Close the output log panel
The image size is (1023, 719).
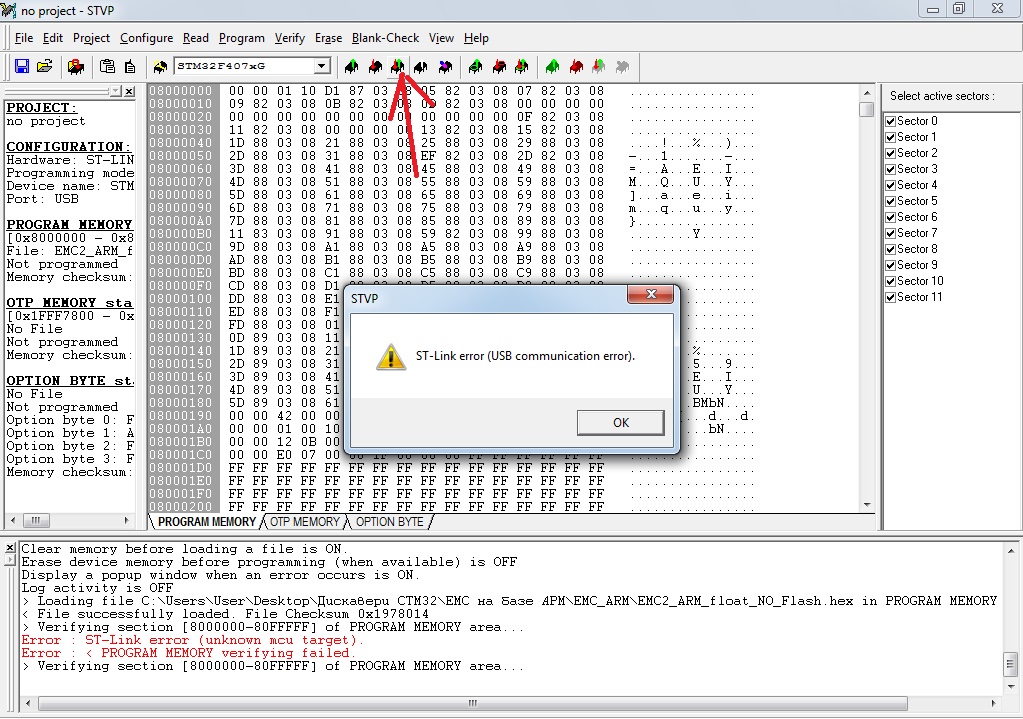point(10,548)
